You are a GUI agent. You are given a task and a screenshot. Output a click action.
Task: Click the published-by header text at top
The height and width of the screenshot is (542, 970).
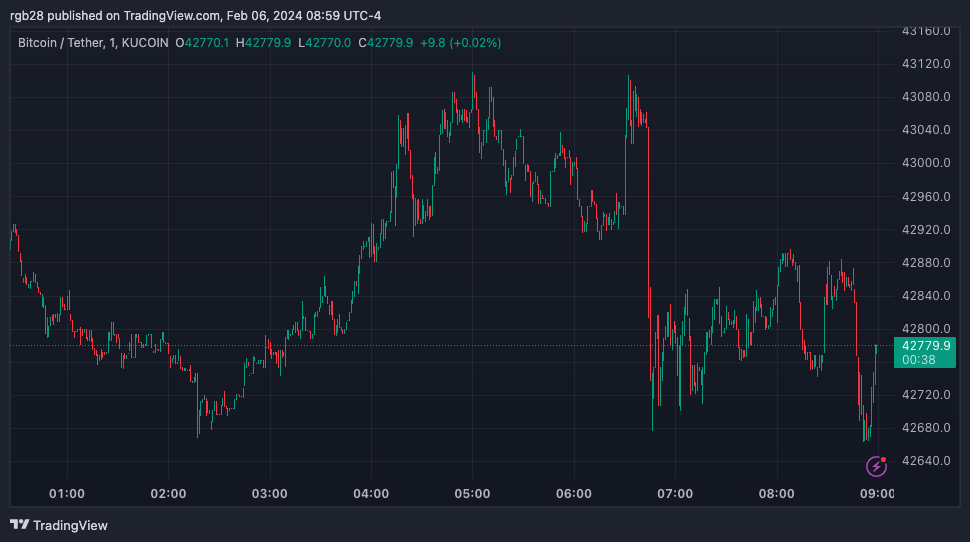coord(195,15)
